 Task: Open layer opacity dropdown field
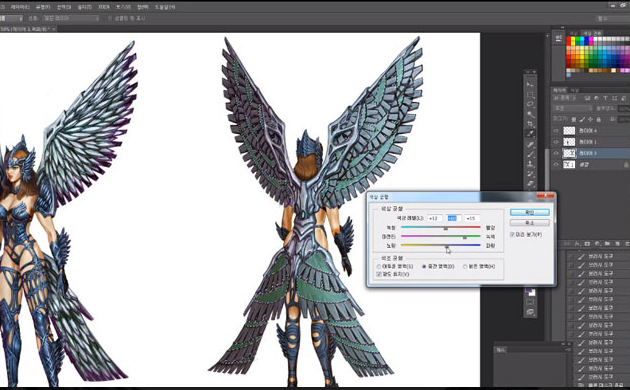pos(623,108)
